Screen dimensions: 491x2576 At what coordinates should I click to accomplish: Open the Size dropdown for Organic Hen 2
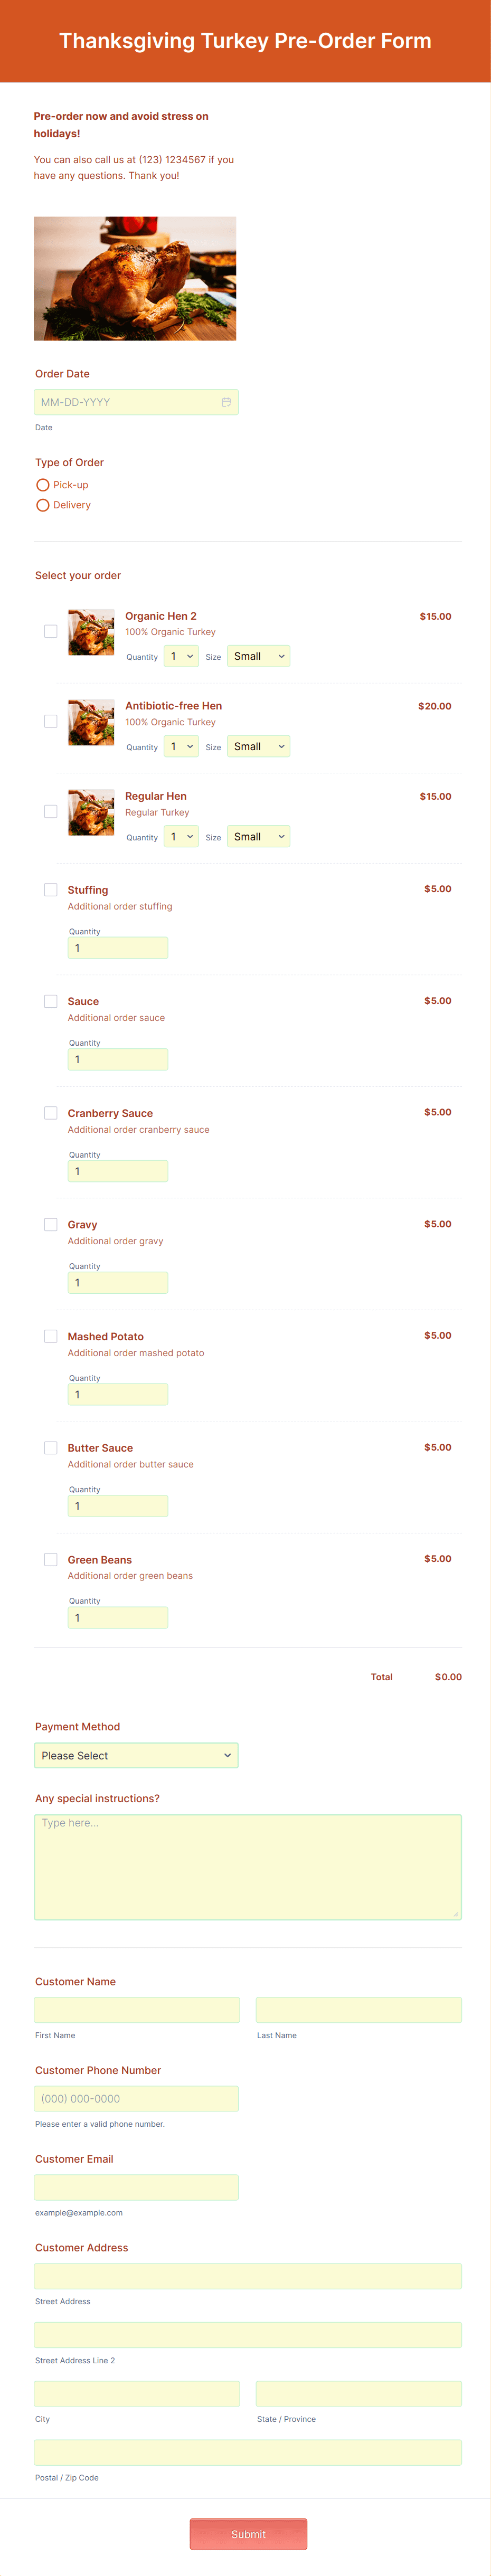[x=258, y=656]
